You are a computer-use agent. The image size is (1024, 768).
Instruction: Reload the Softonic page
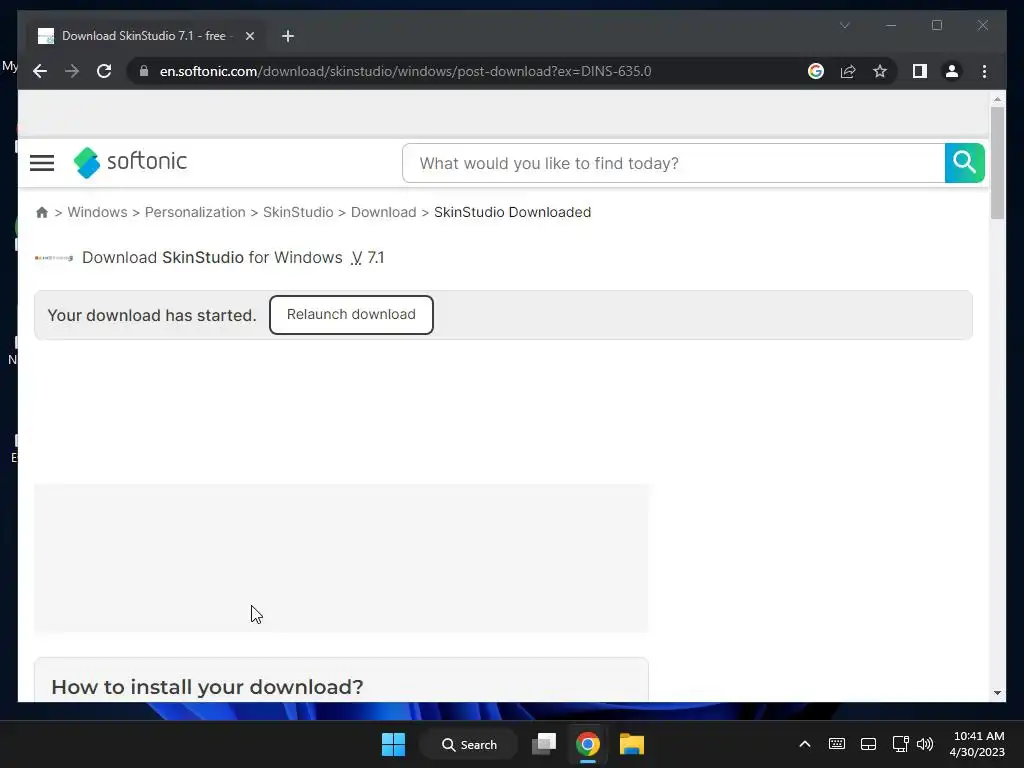tap(104, 71)
